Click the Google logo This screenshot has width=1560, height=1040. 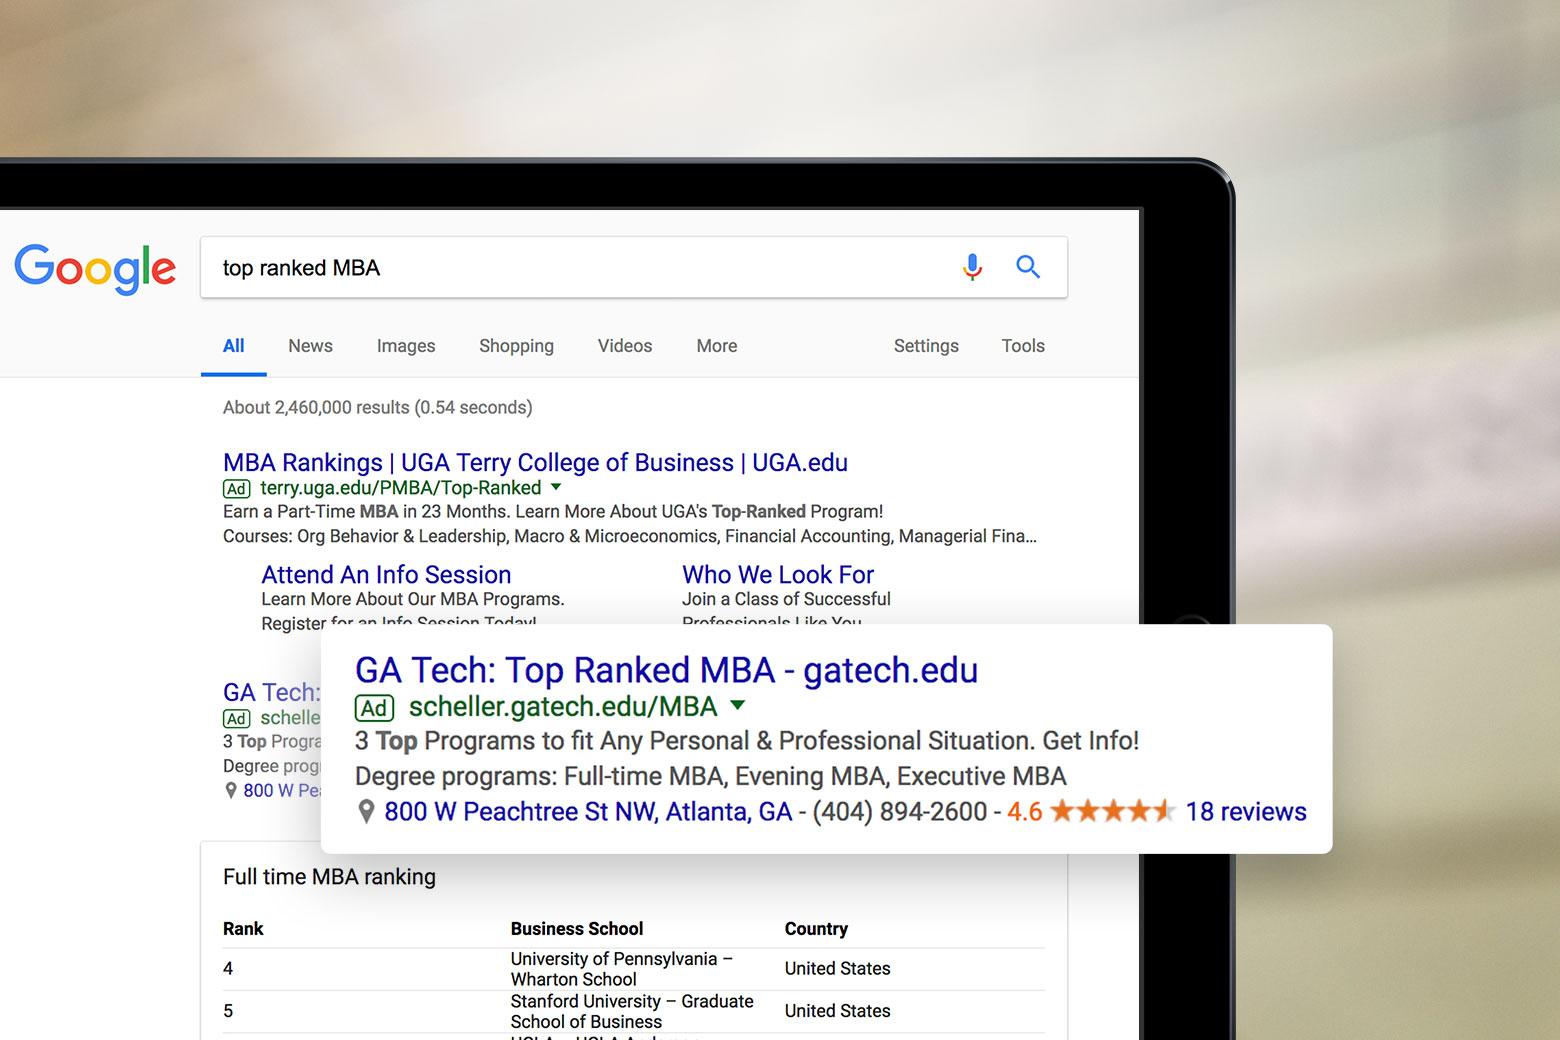pyautogui.click(x=95, y=268)
